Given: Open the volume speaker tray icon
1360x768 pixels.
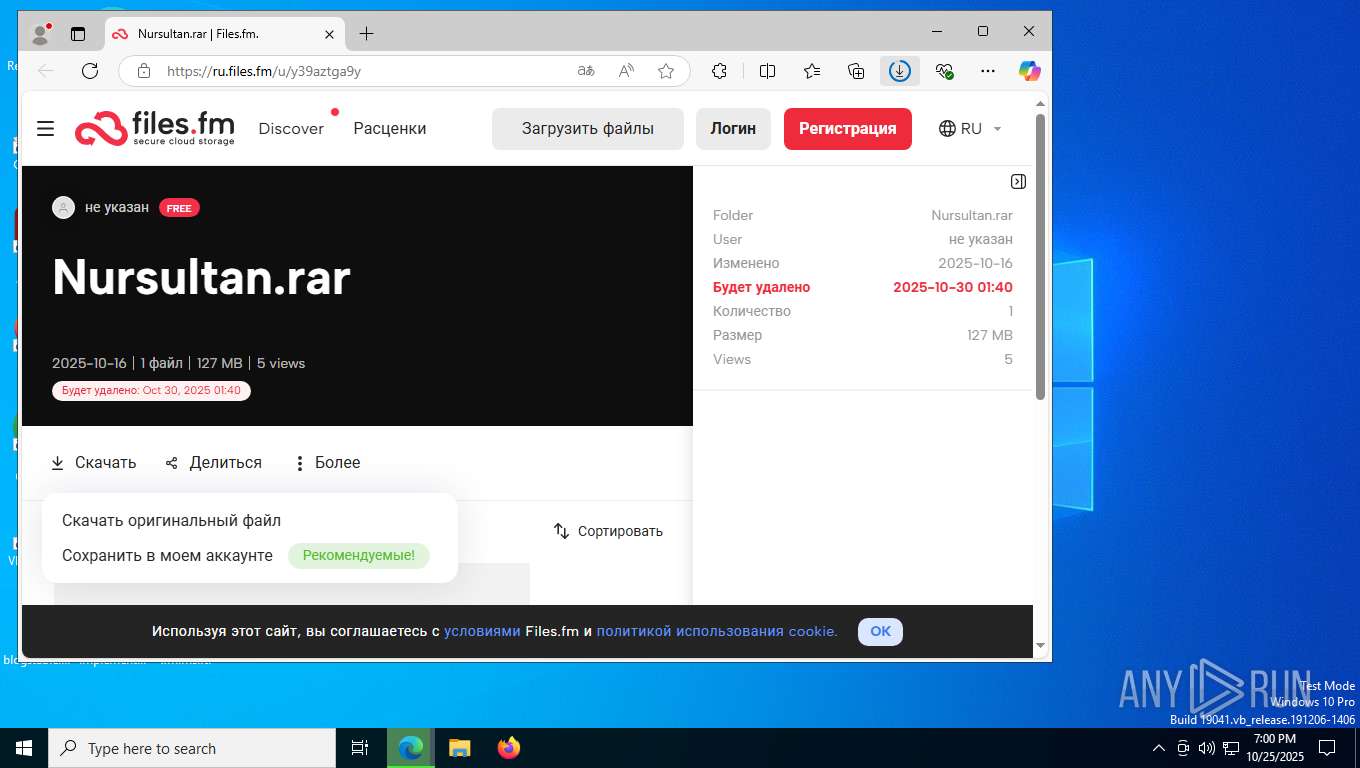Looking at the screenshot, I should point(1206,748).
